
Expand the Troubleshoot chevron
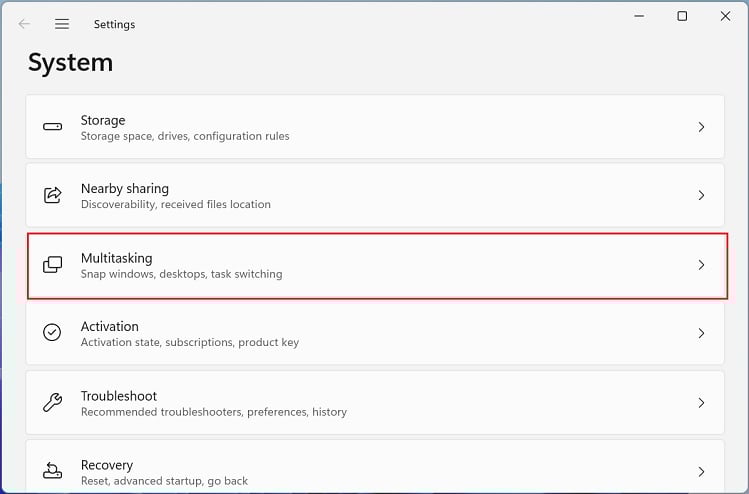tap(701, 403)
